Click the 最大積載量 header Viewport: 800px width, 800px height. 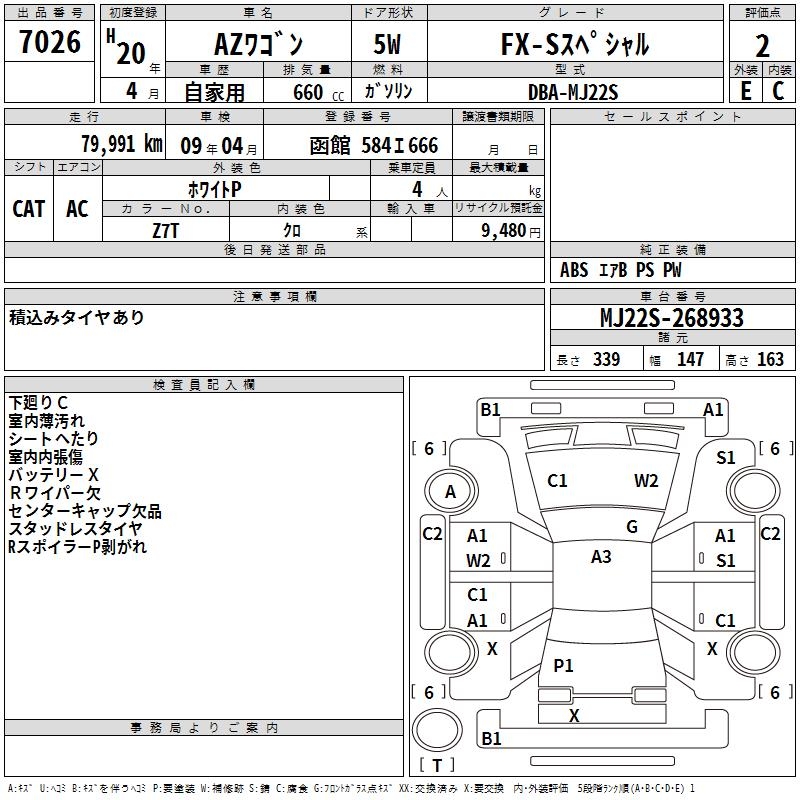coord(498,167)
